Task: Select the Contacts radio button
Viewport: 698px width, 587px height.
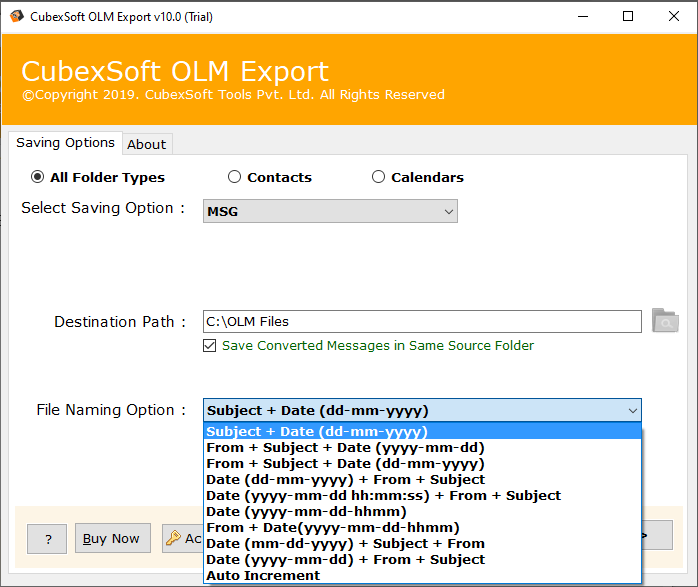Action: tap(234, 177)
